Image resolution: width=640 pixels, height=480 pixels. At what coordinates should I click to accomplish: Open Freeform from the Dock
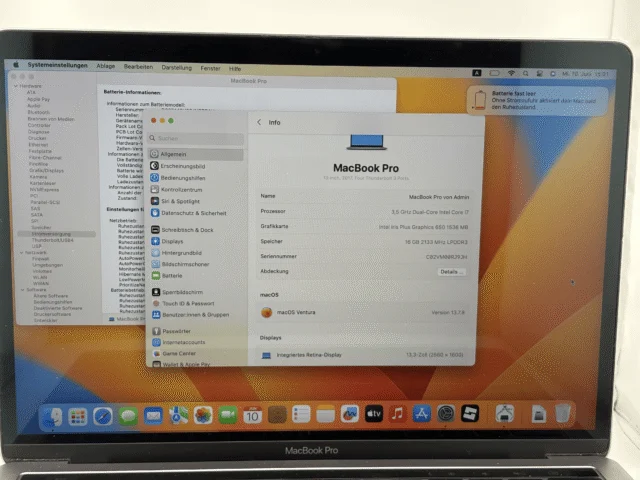point(349,414)
